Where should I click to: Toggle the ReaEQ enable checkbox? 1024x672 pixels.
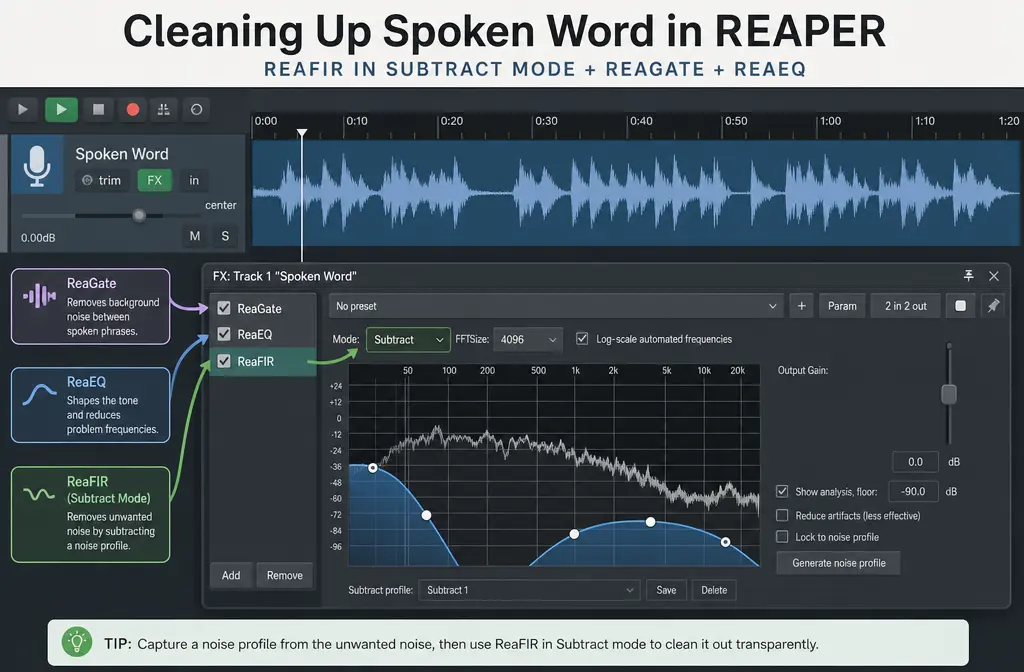pyautogui.click(x=224, y=334)
